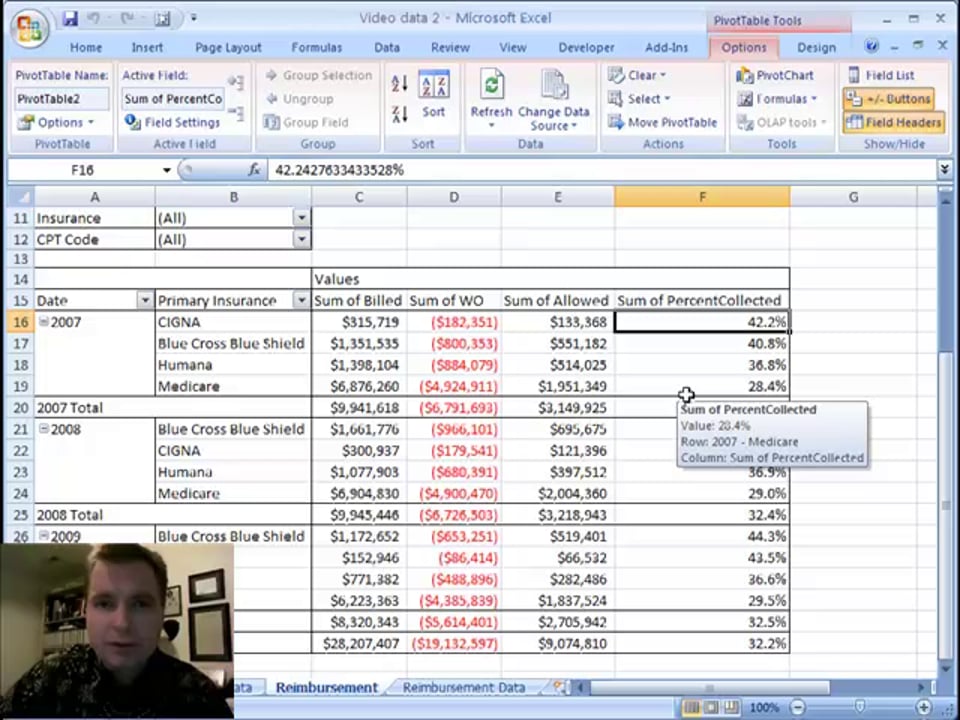This screenshot has width=960, height=720.
Task: Click the zoom slider handle
Action: pos(860,708)
